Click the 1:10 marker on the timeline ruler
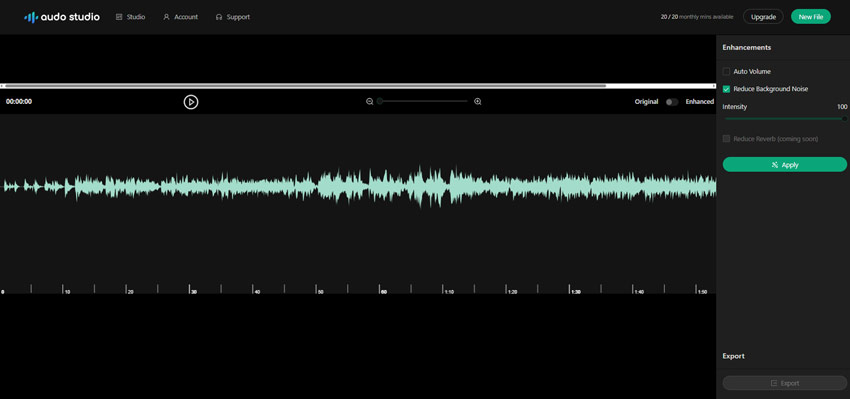 point(449,292)
